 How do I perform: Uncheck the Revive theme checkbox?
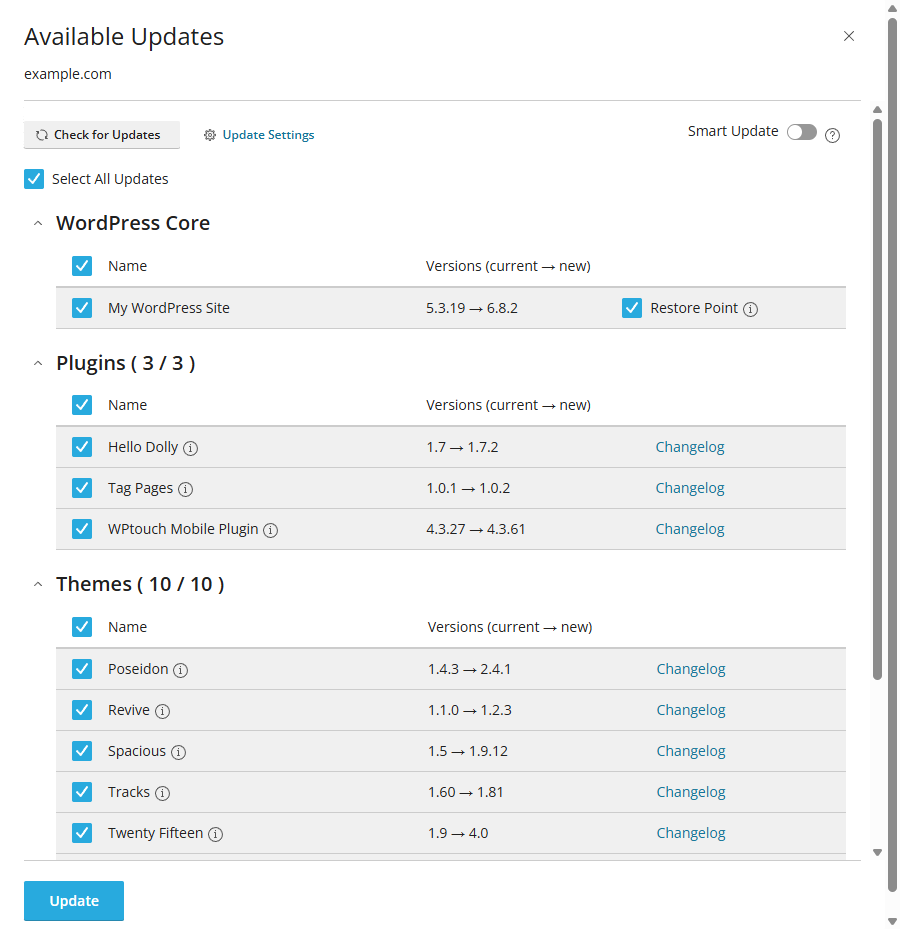82,710
